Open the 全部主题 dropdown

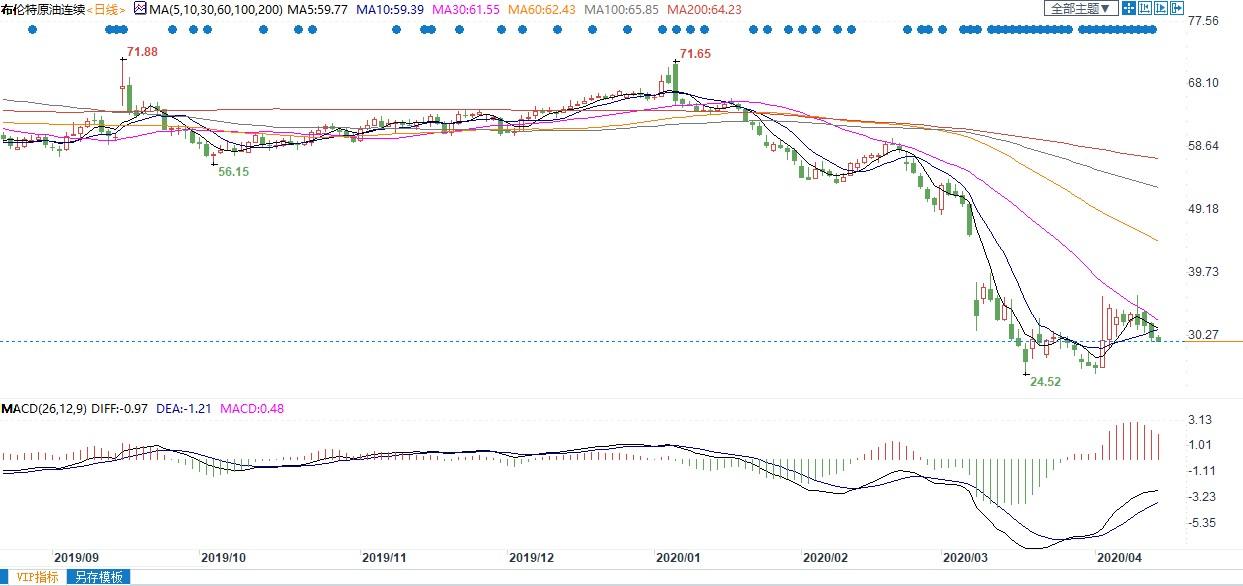[1079, 8]
